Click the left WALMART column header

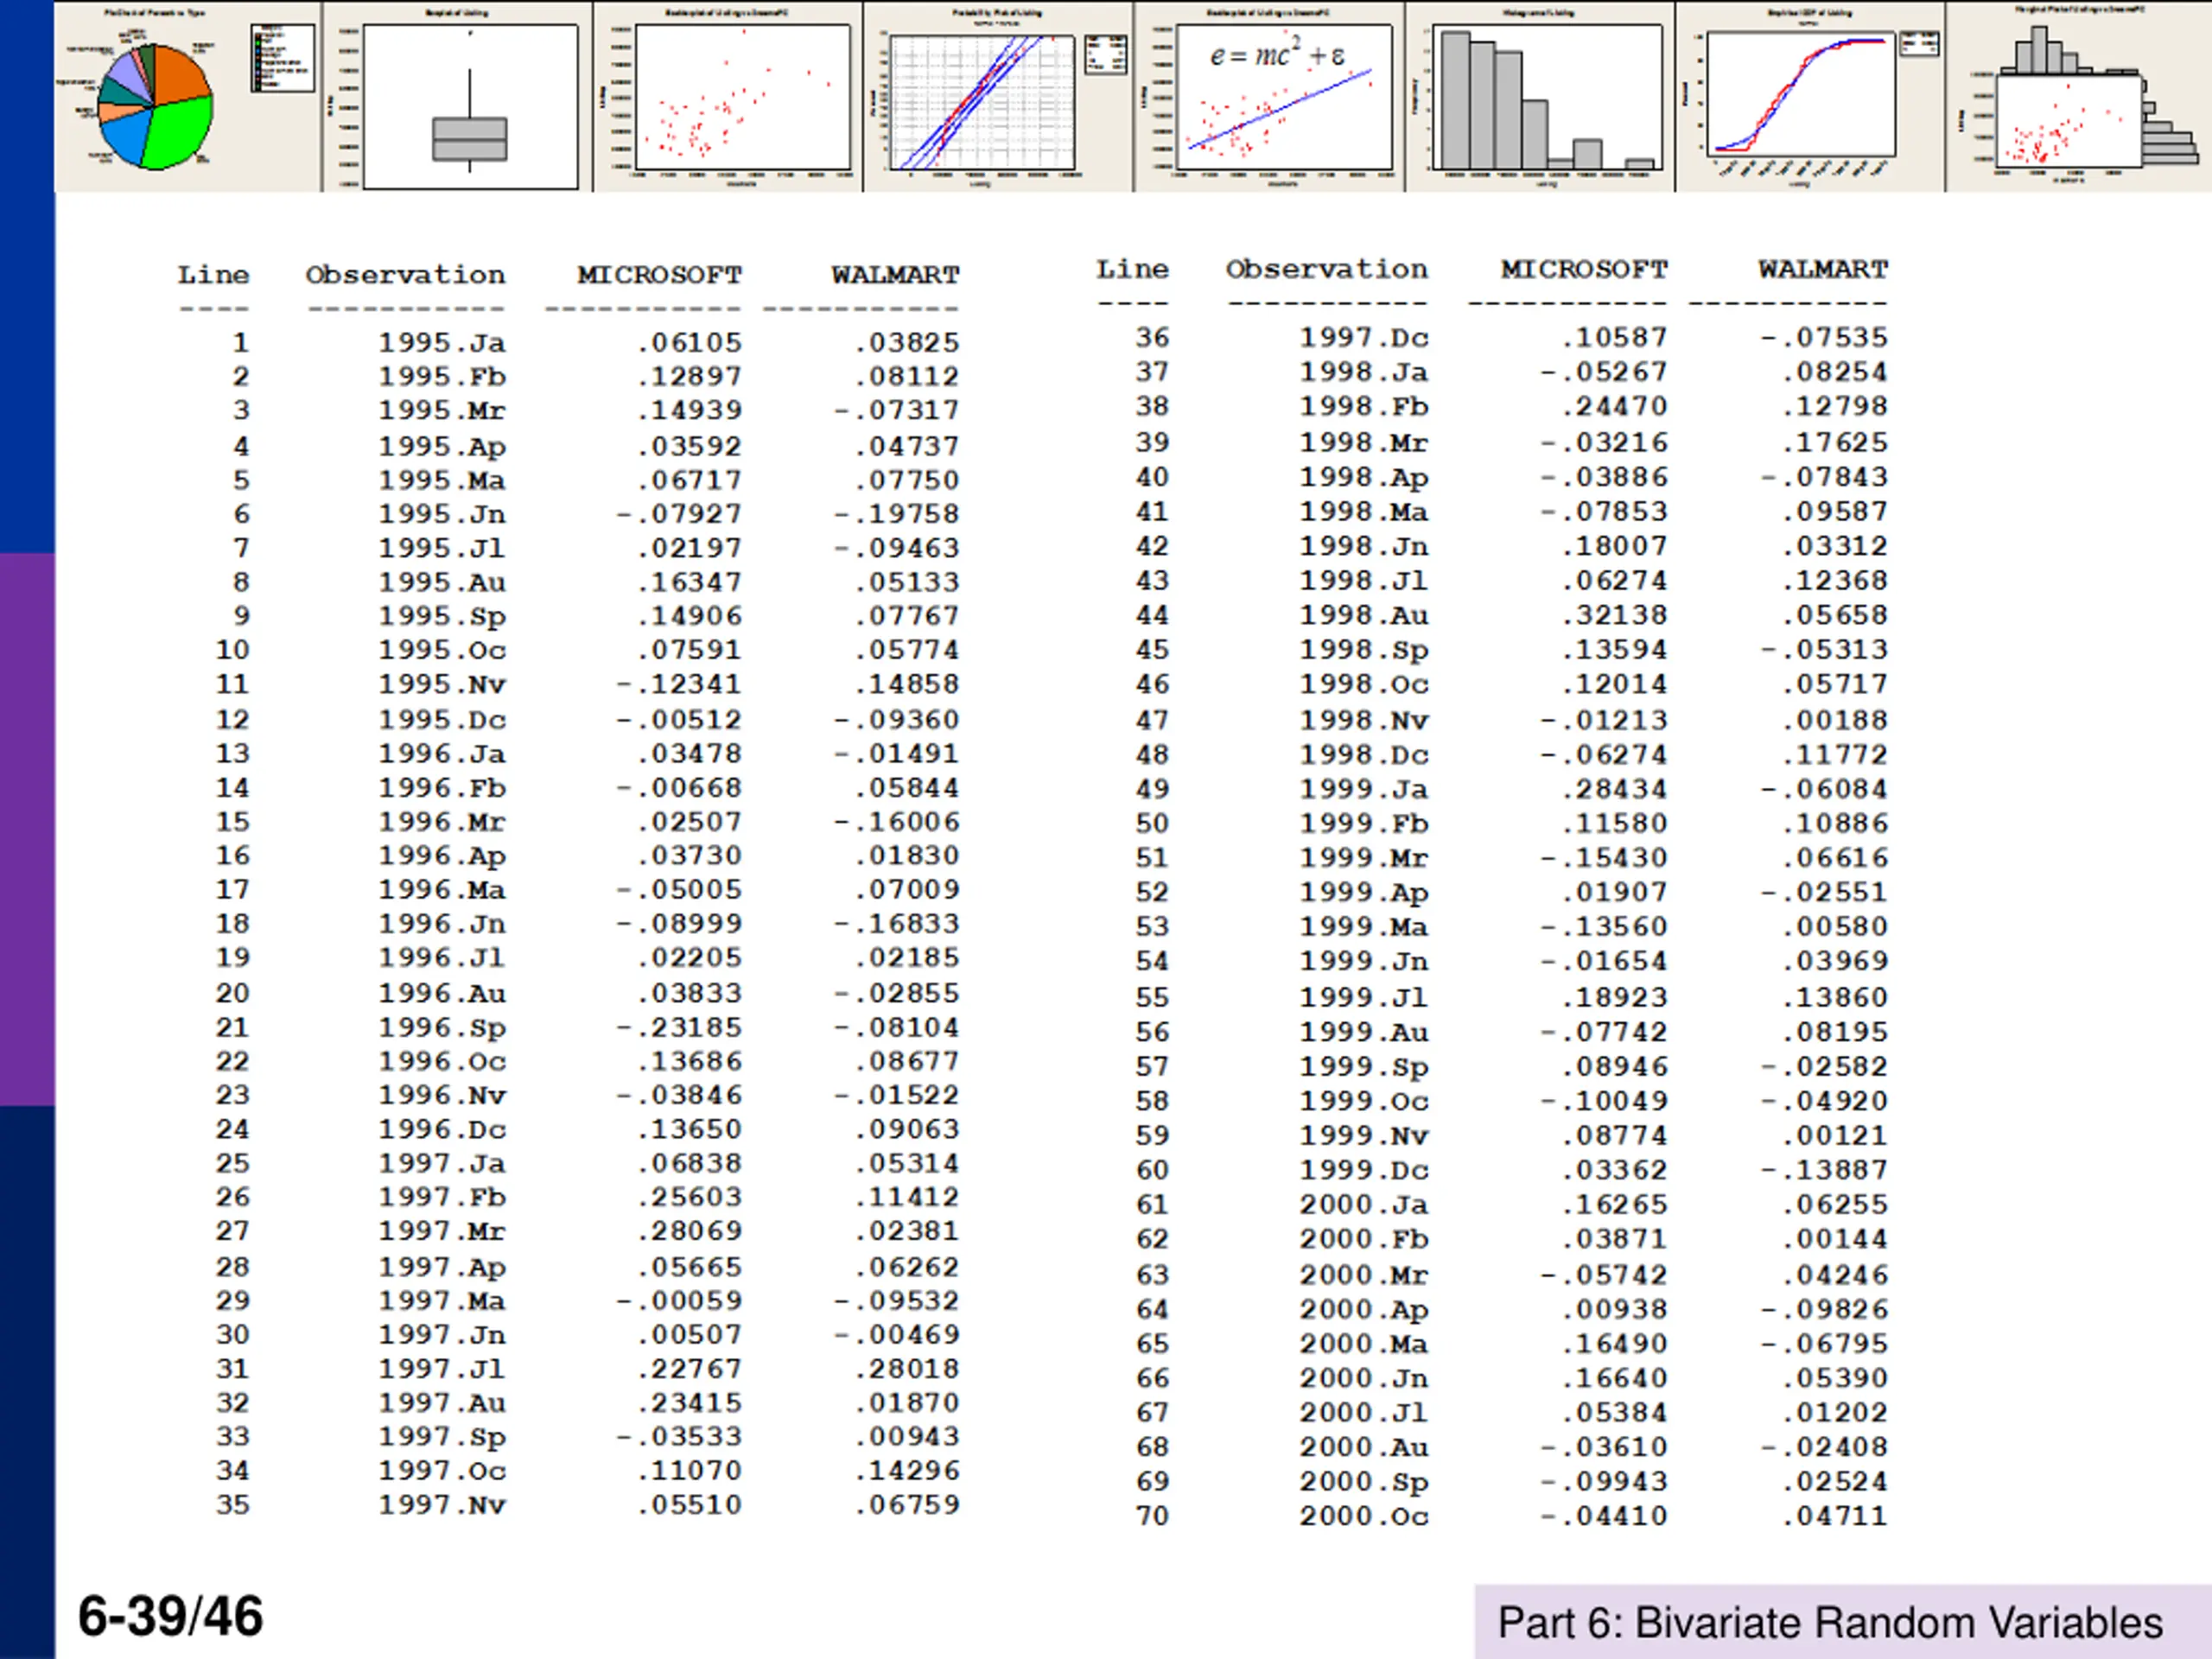click(895, 275)
